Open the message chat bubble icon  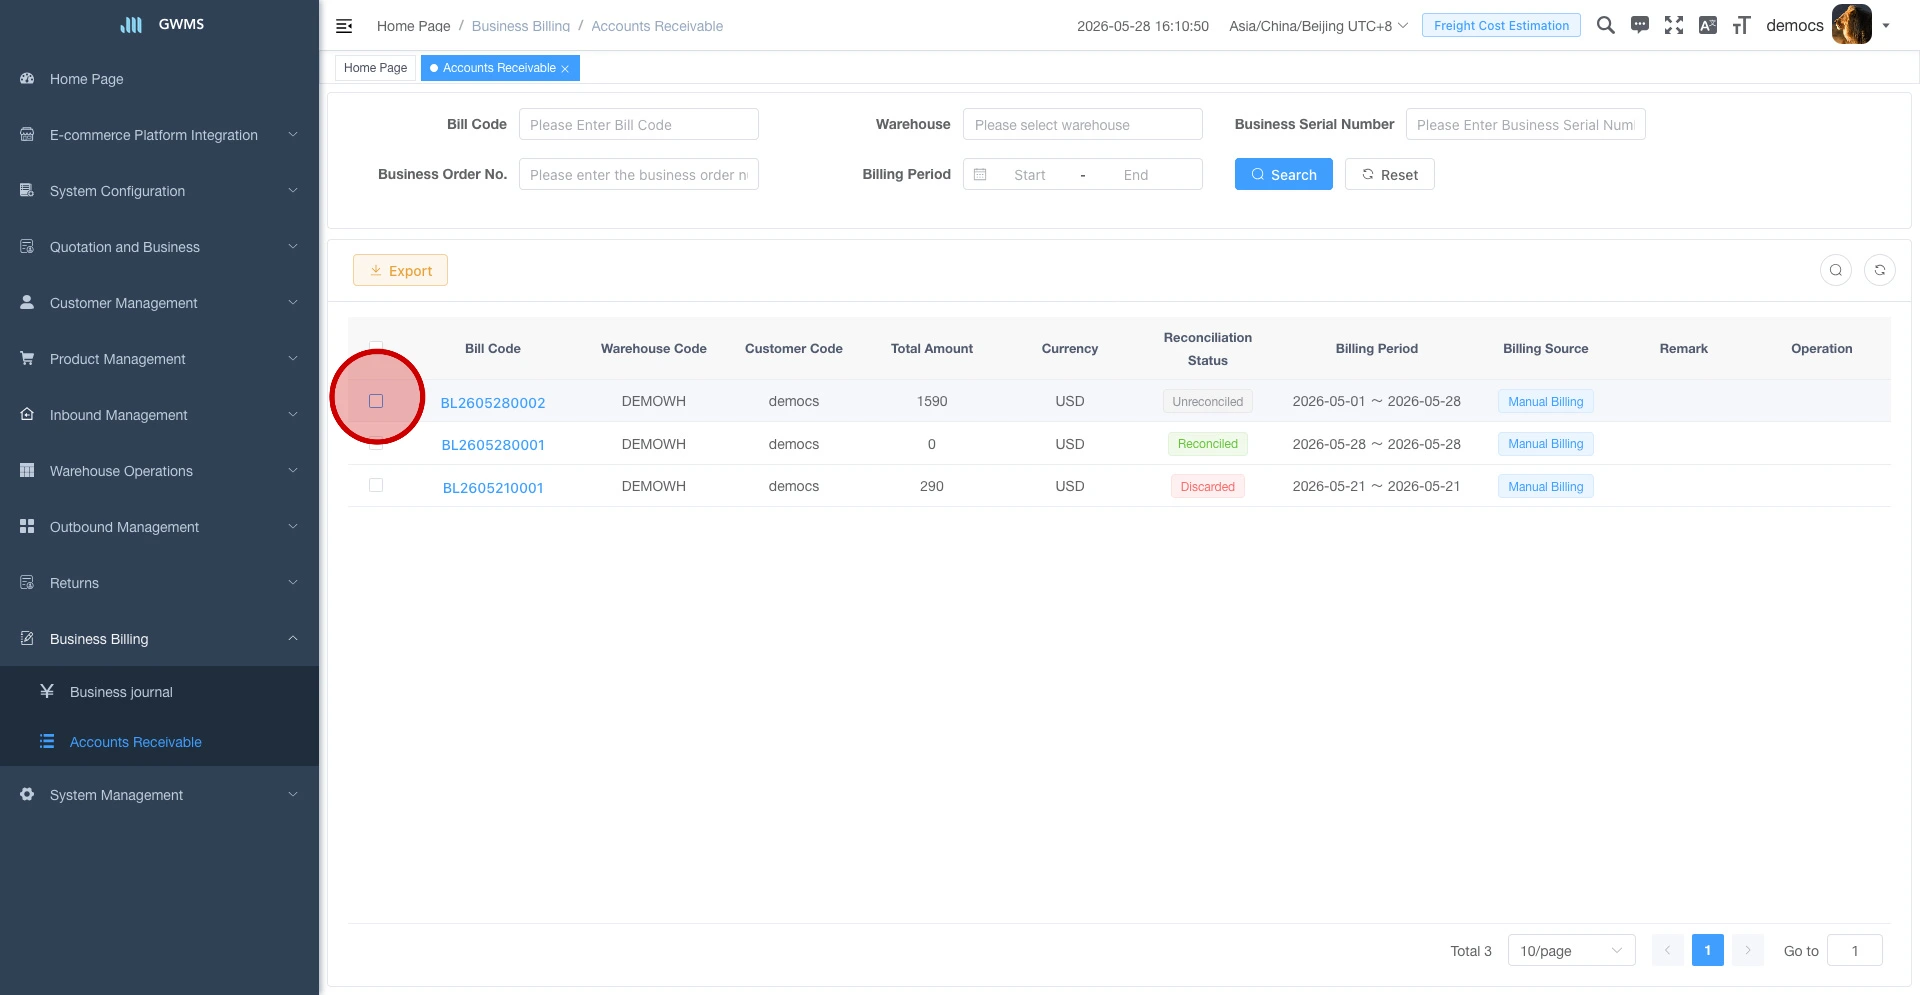(x=1639, y=25)
